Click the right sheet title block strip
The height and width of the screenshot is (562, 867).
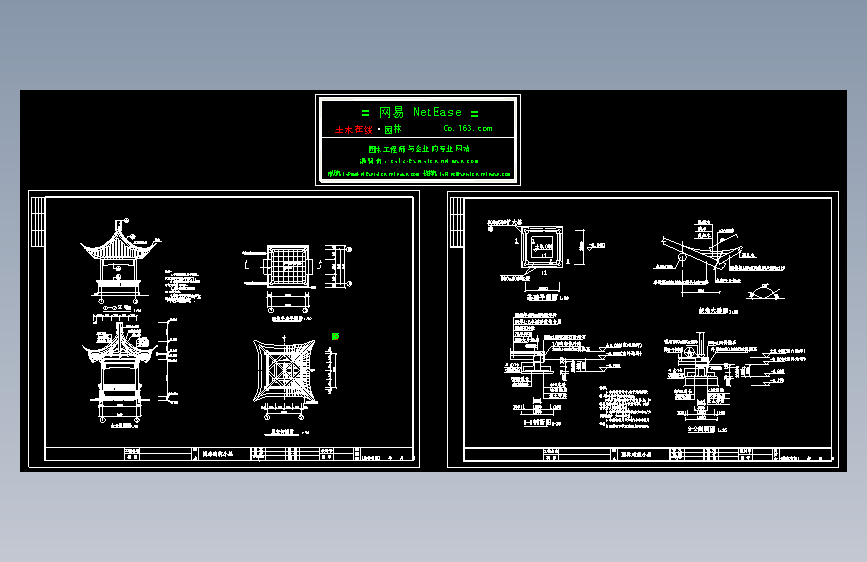click(648, 454)
